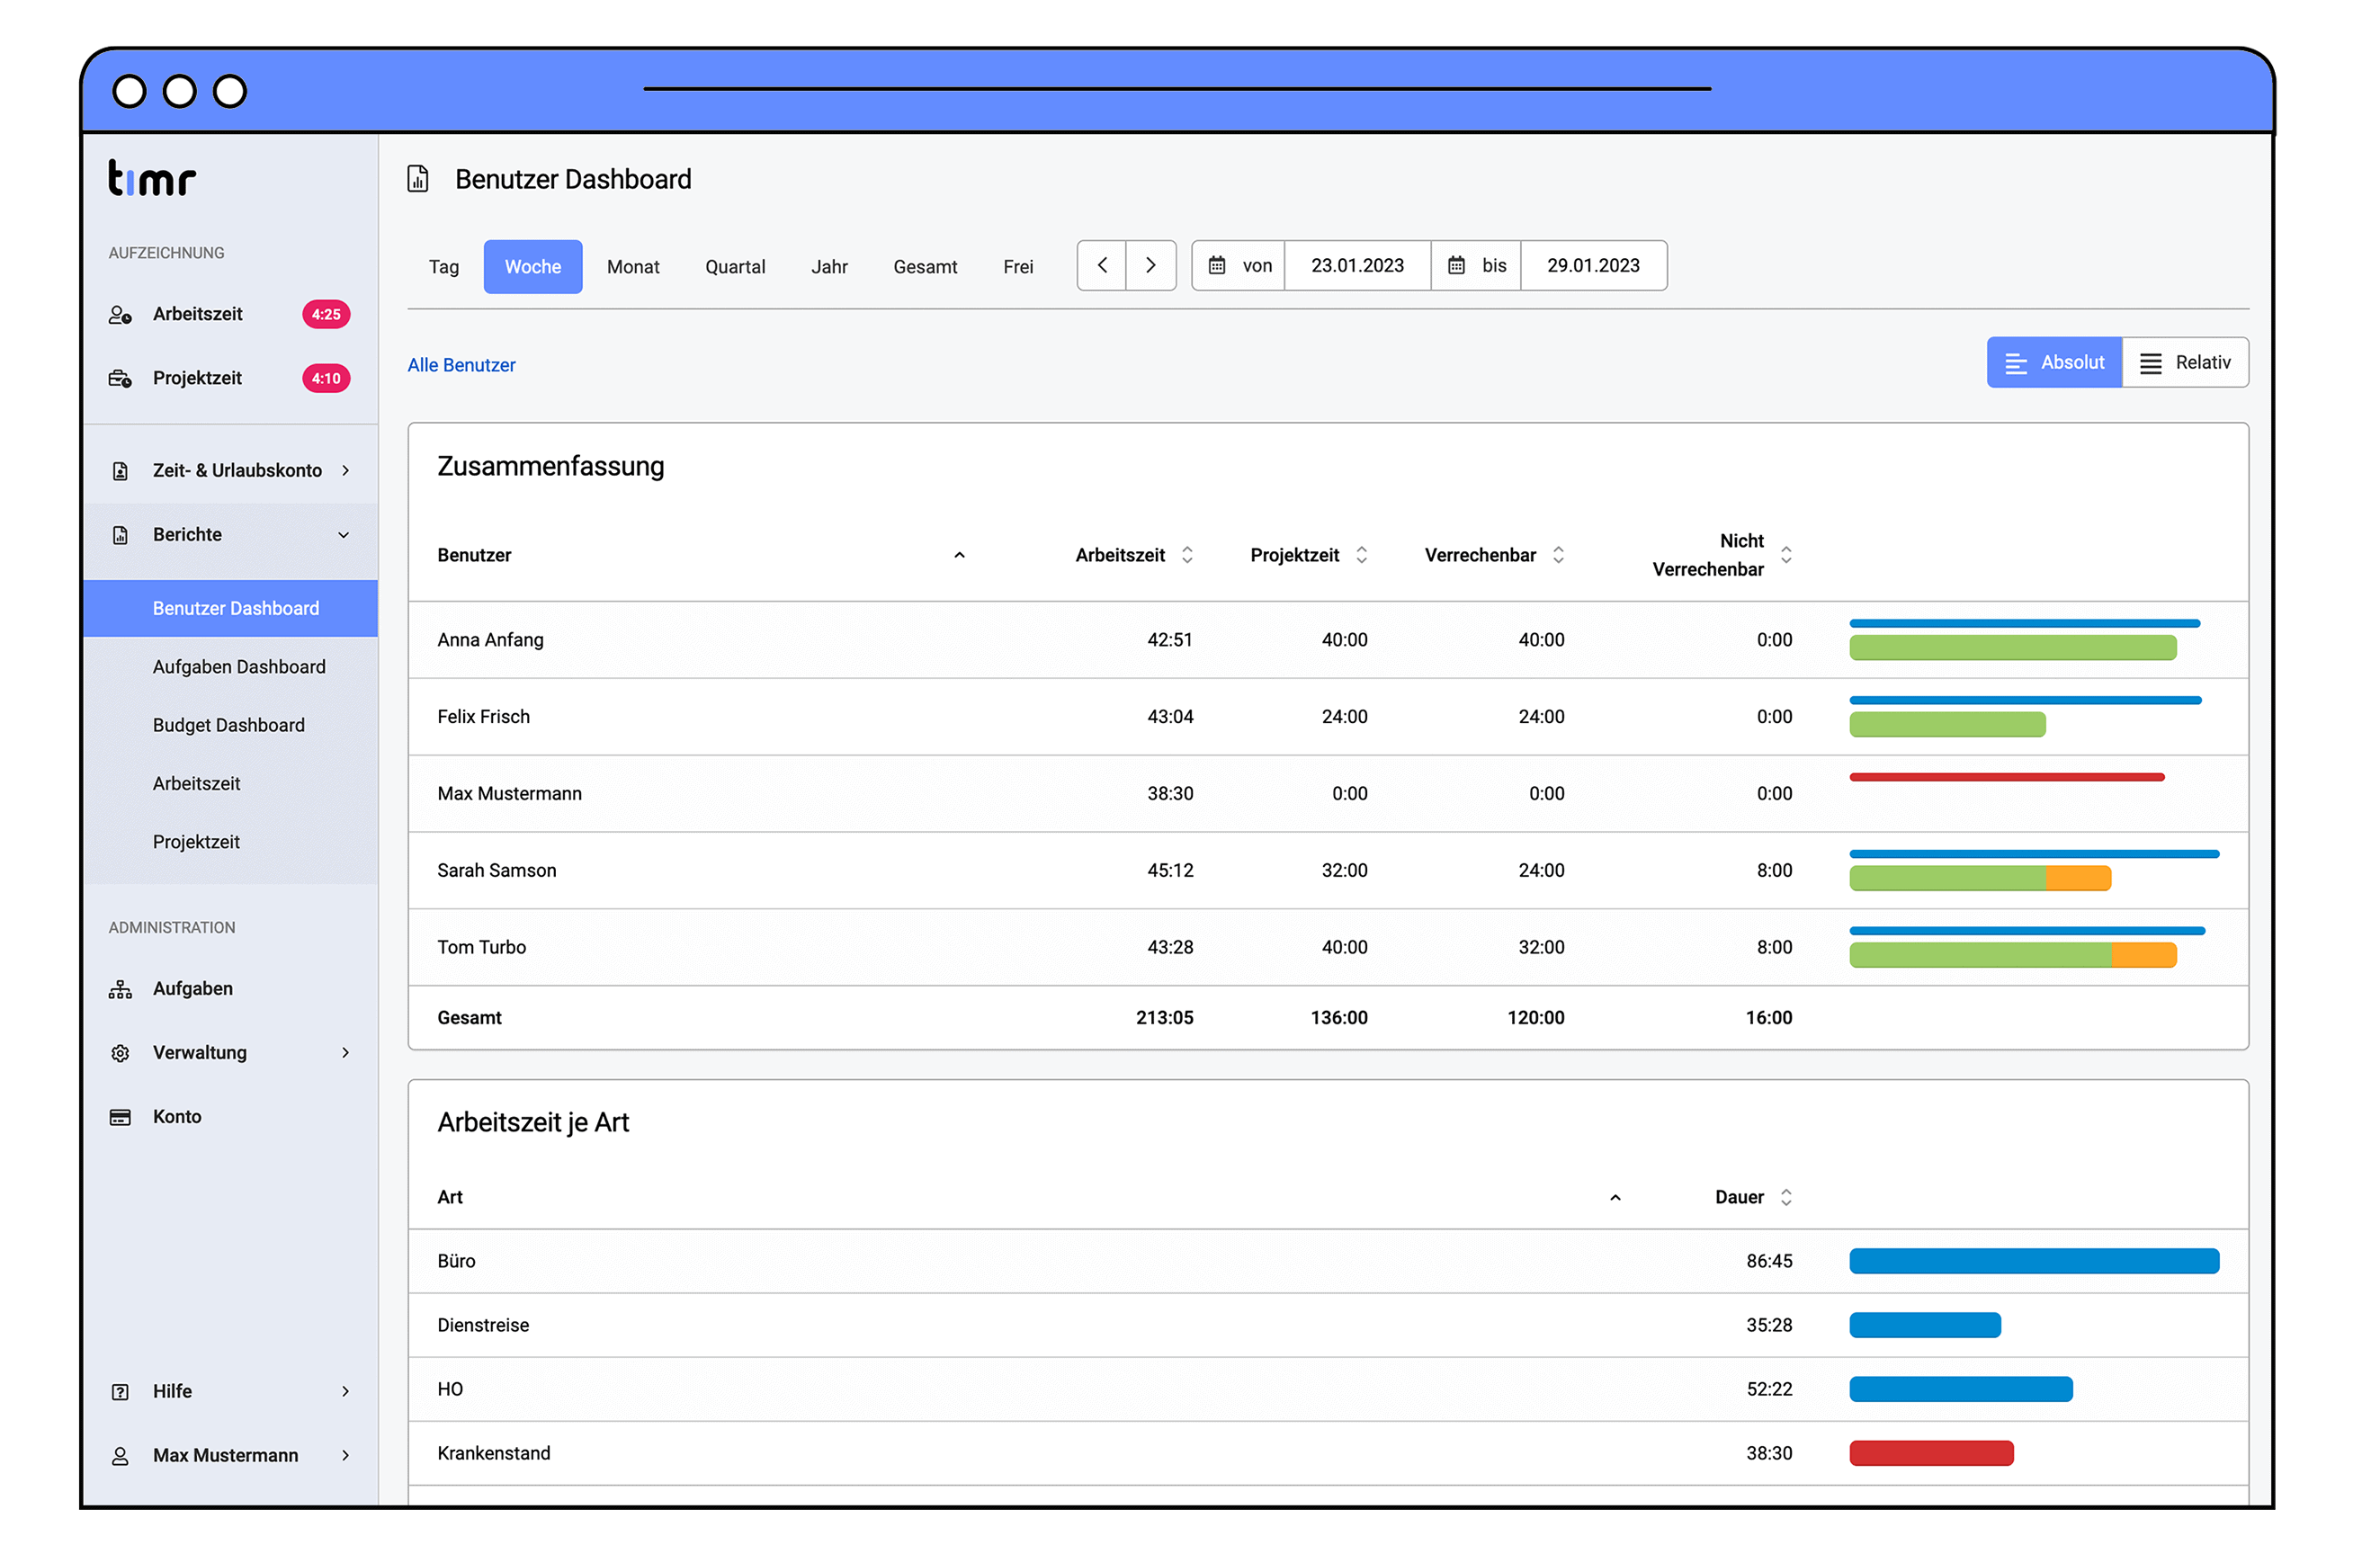Click Max Mustermann's red work time bar

(x=2007, y=778)
